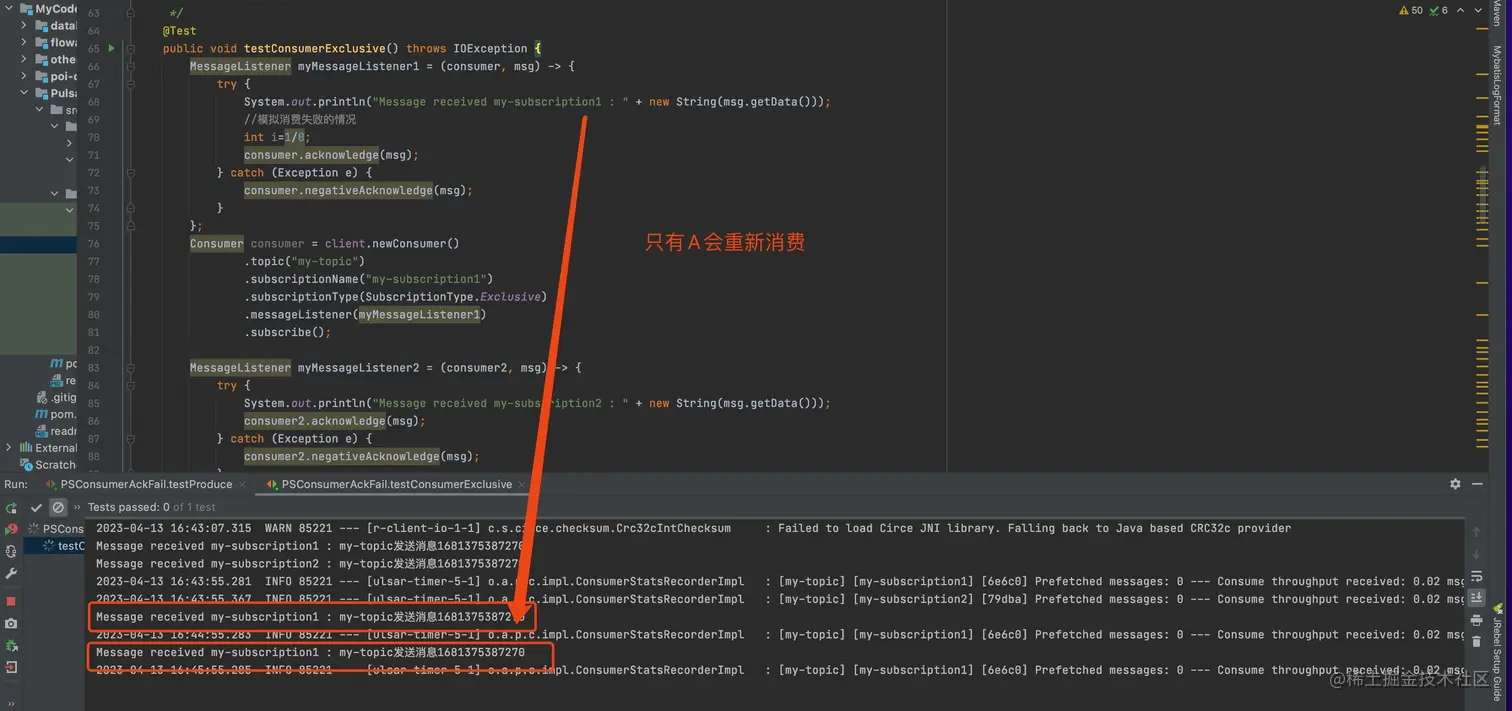Open typo indicator showing 6
The width and height of the screenshot is (1512, 711).
[1438, 10]
